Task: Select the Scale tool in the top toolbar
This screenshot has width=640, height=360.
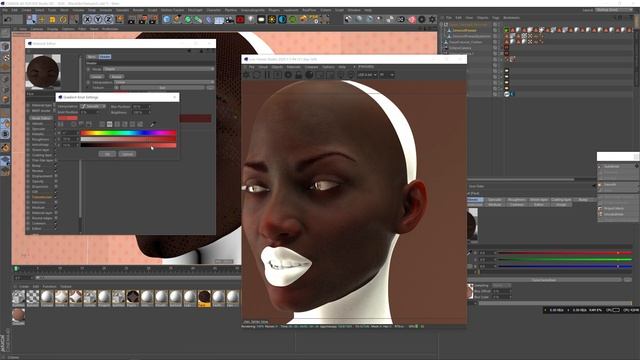Action: 52,19
